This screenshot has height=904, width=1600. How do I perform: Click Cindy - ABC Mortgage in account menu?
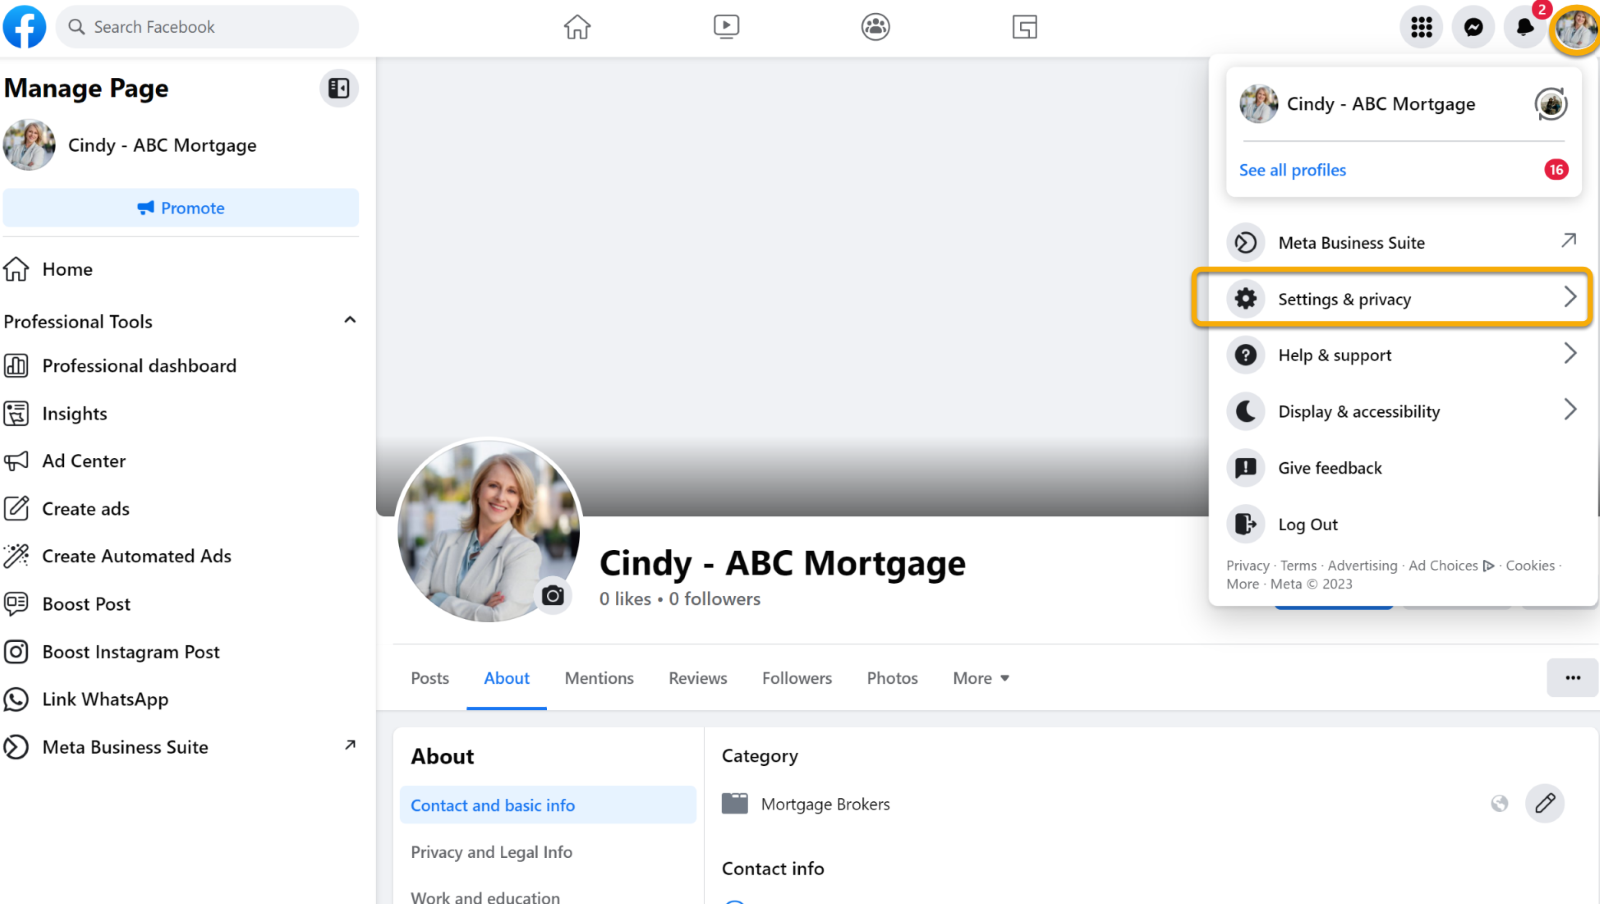pyautogui.click(x=1380, y=104)
